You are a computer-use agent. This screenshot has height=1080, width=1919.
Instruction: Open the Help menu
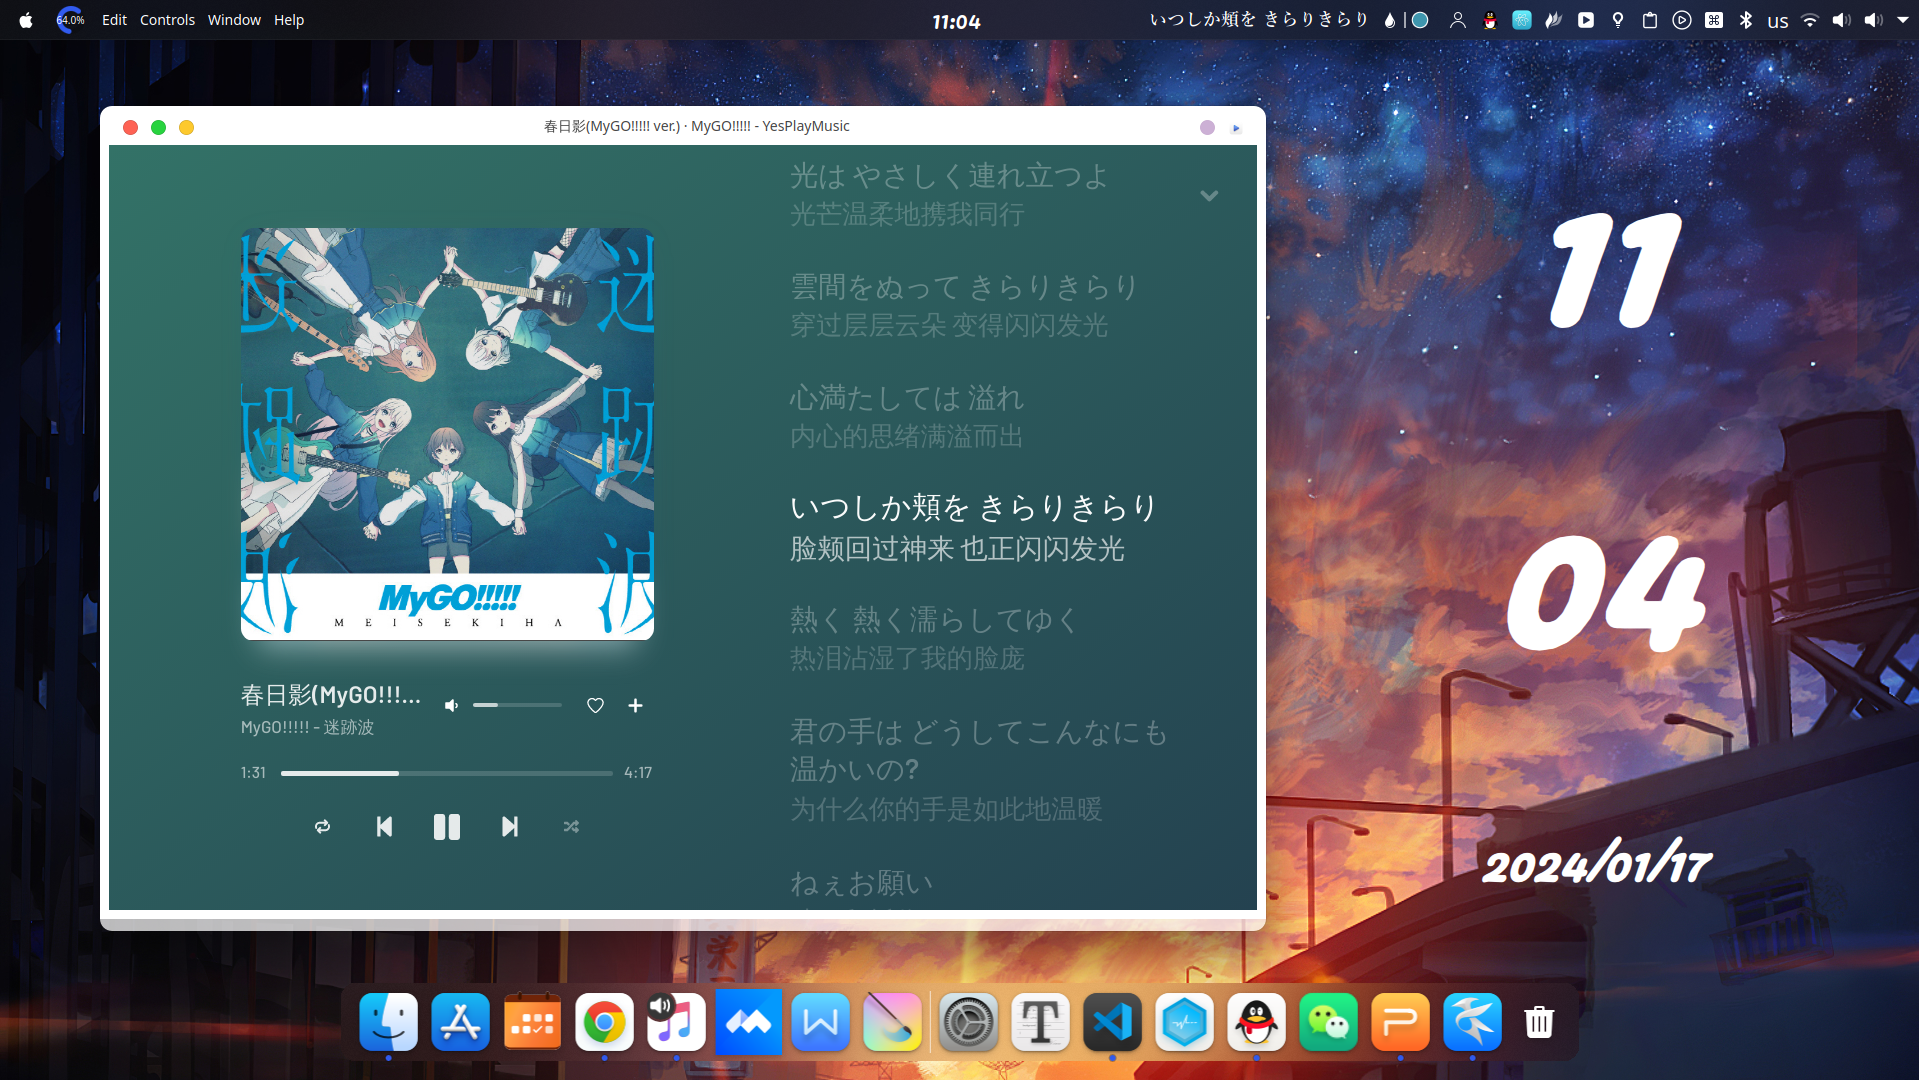[x=289, y=20]
